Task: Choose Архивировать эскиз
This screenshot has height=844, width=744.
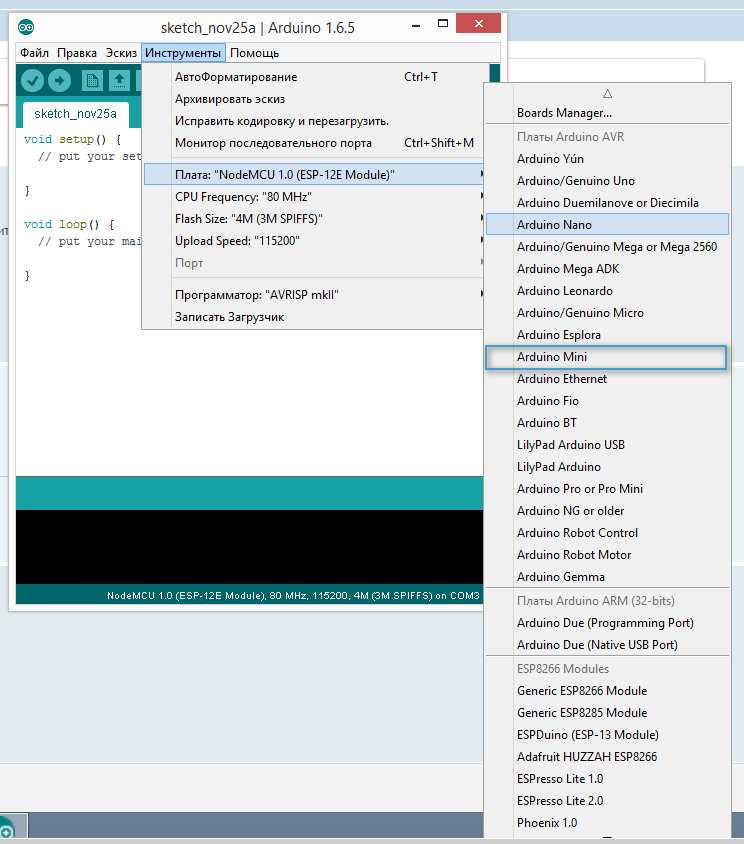Action: click(x=313, y=99)
